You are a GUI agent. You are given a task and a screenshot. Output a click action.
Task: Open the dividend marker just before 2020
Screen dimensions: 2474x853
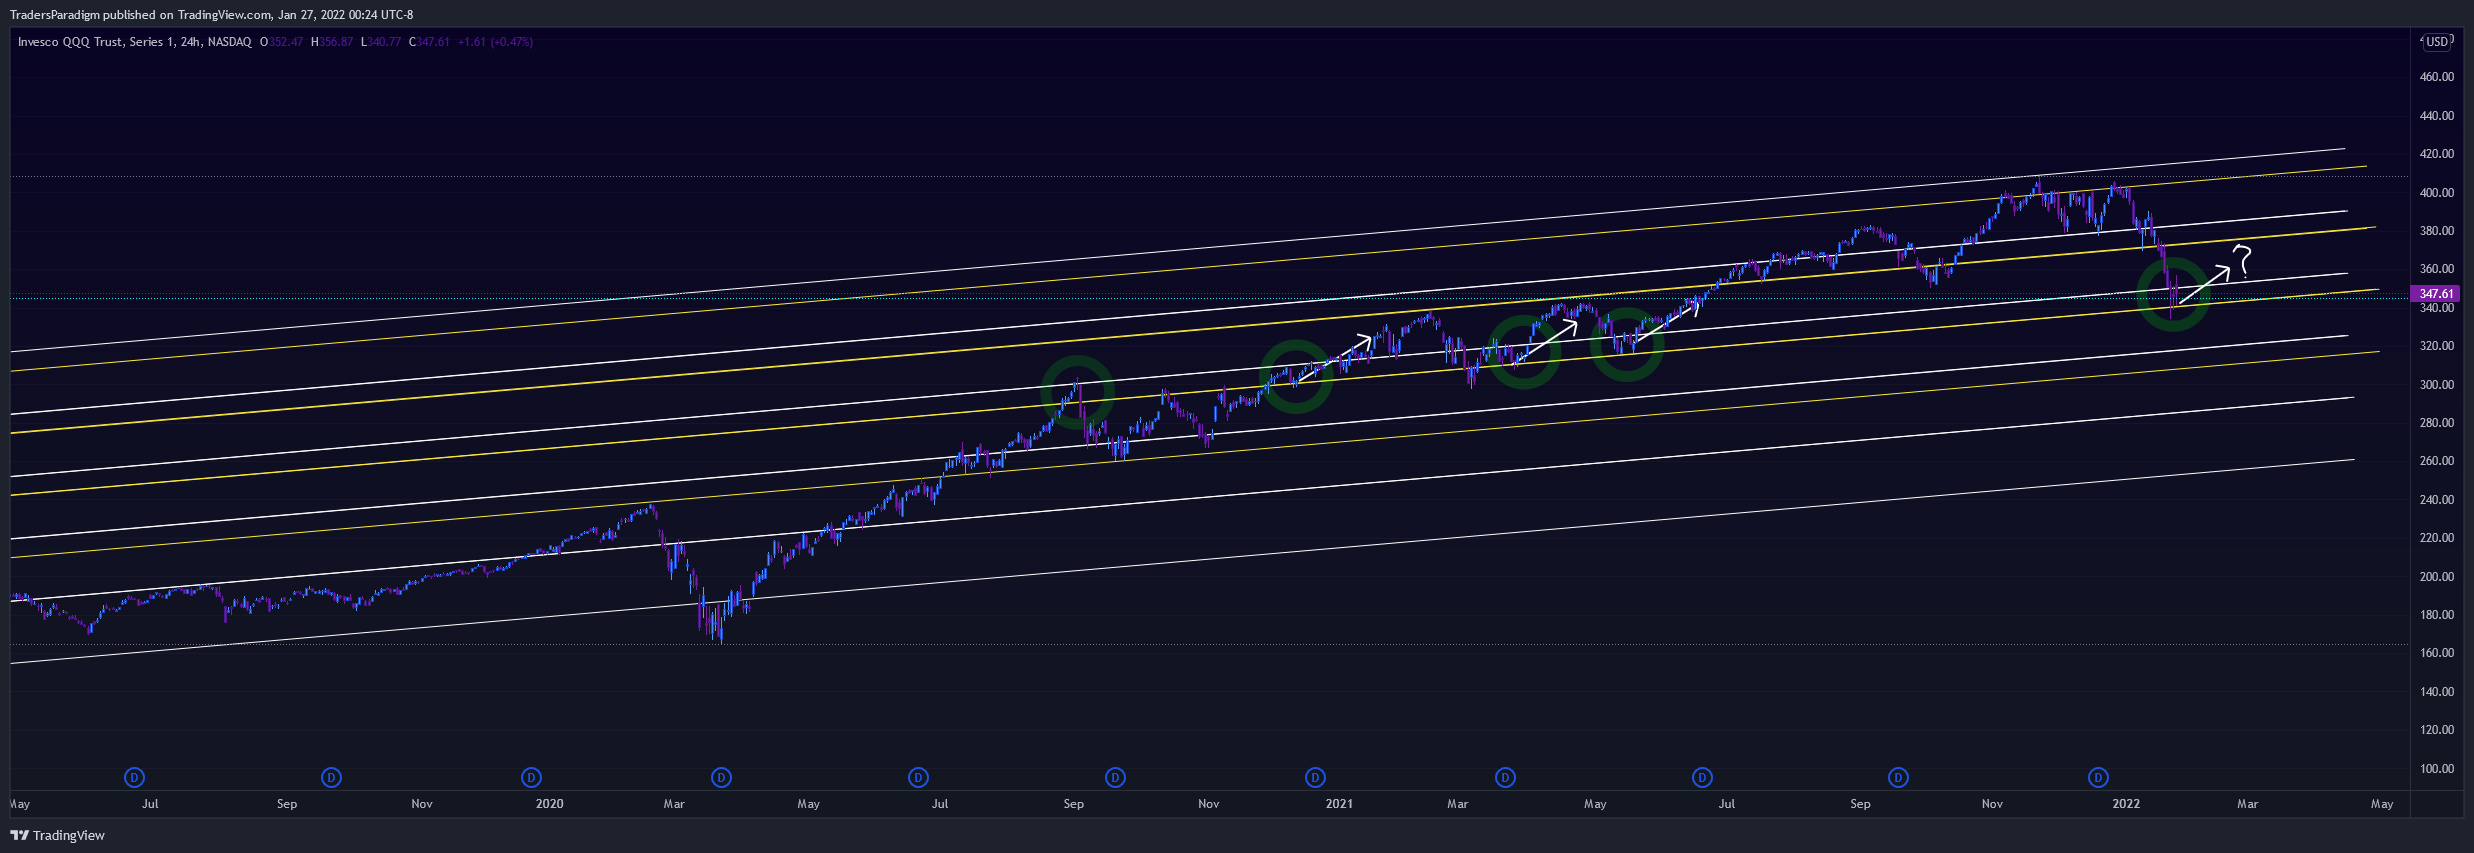tap(532, 777)
